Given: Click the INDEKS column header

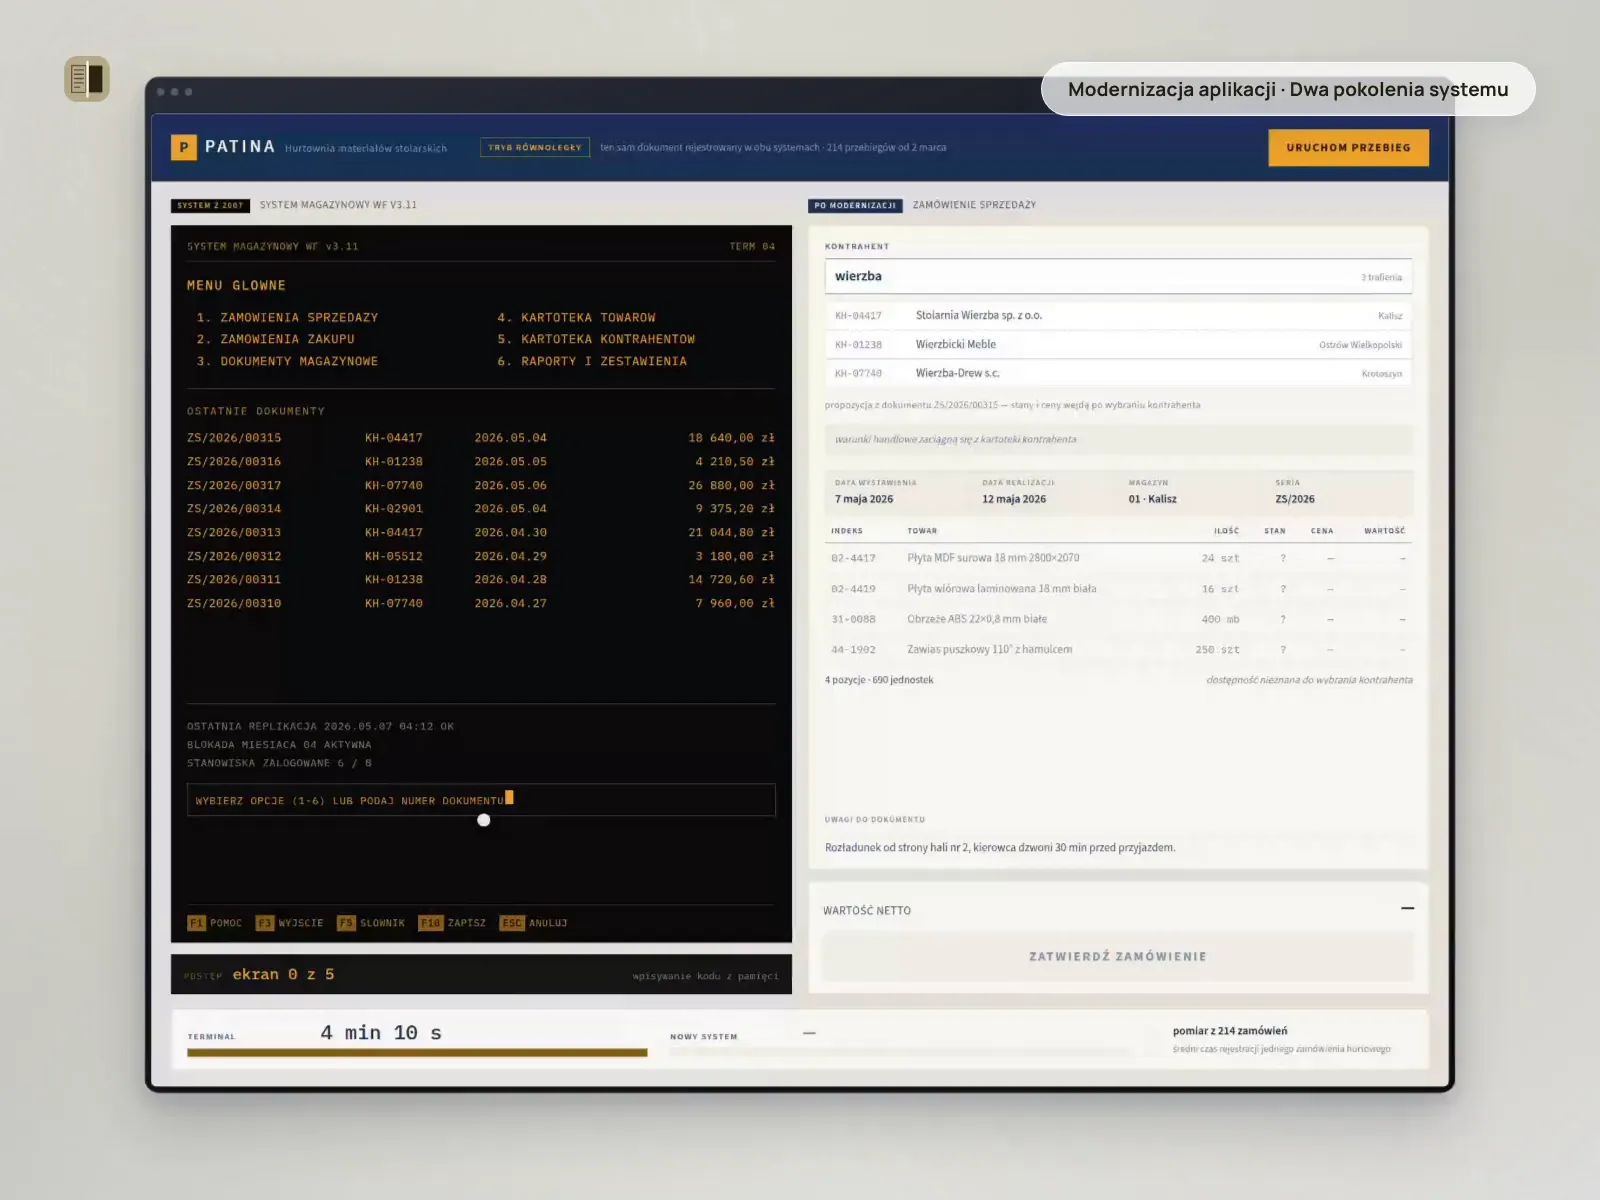Looking at the screenshot, I should 847,531.
